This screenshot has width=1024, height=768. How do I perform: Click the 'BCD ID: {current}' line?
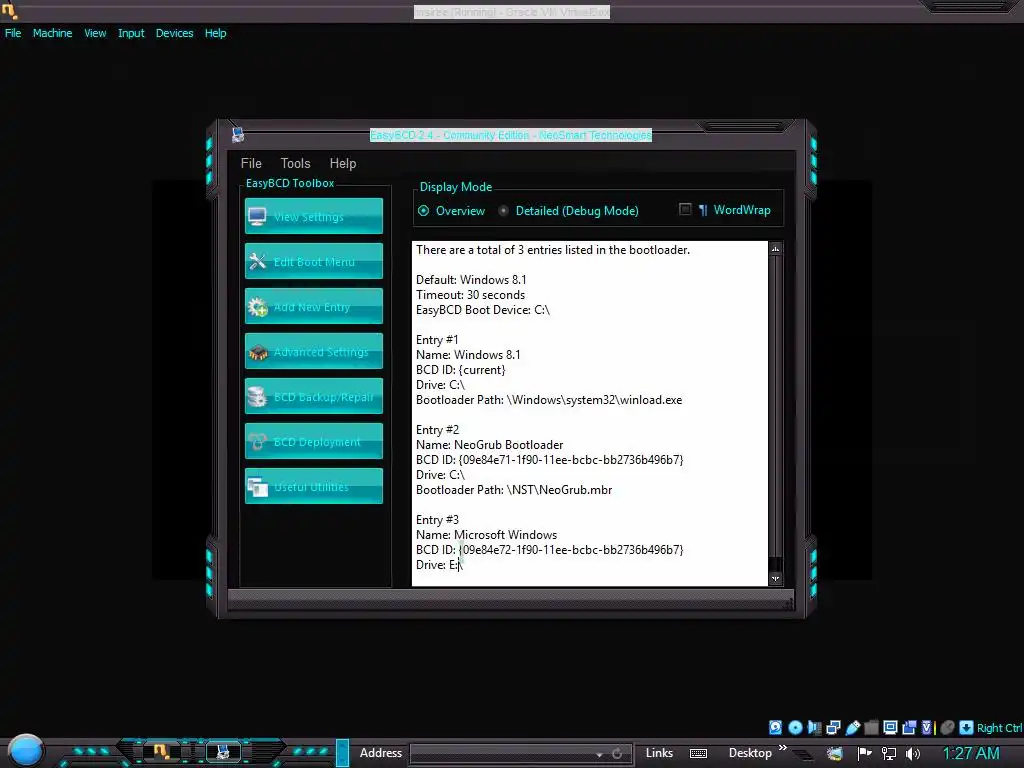click(460, 370)
